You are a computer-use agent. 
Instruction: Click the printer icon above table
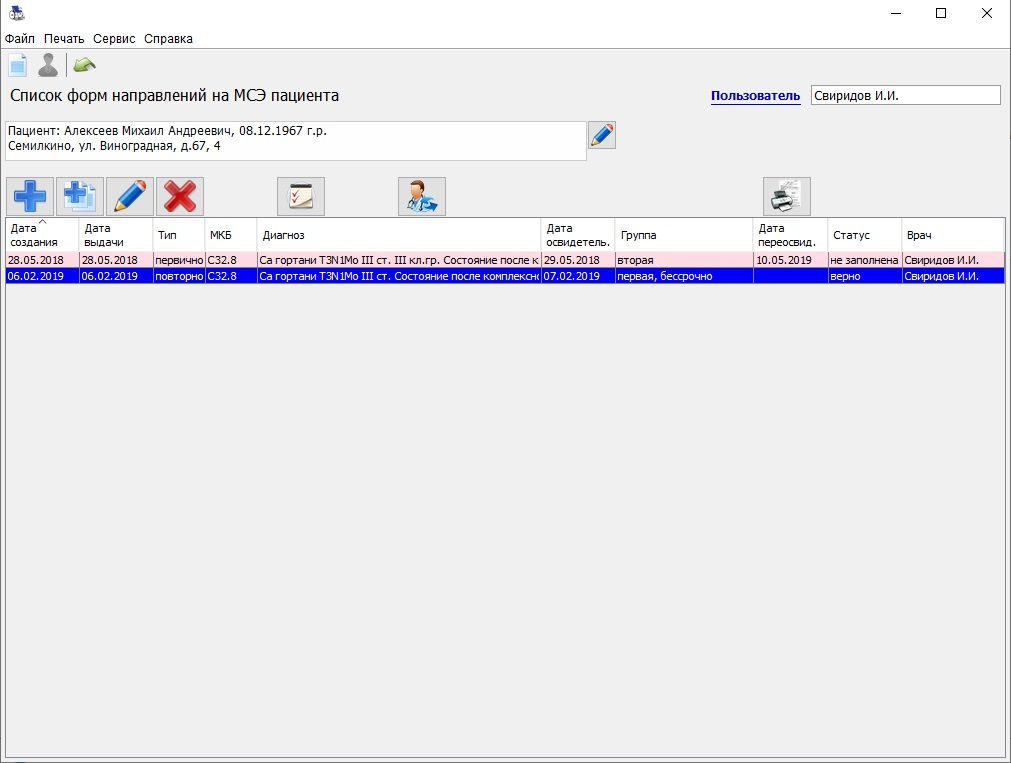(x=787, y=197)
